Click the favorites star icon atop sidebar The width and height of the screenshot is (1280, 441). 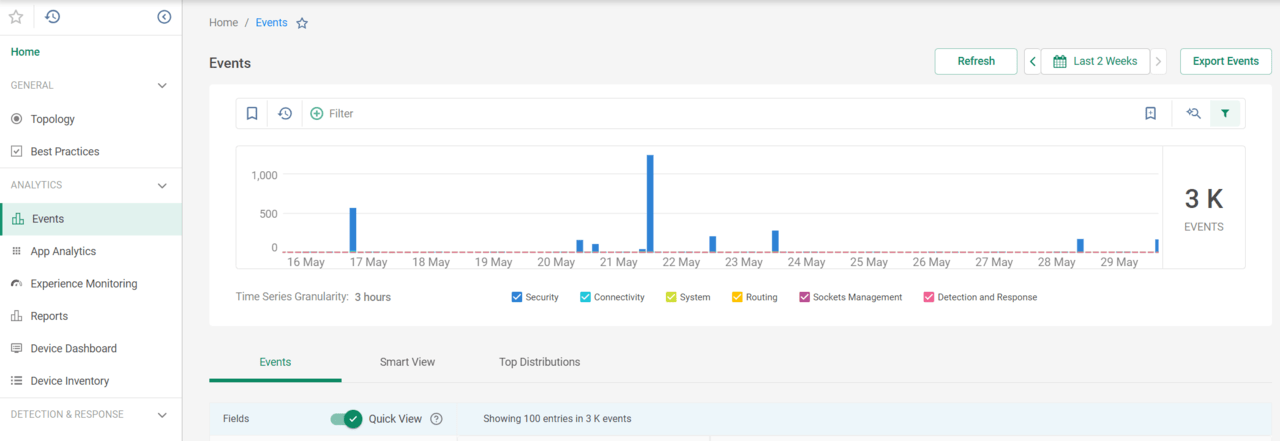(16, 17)
